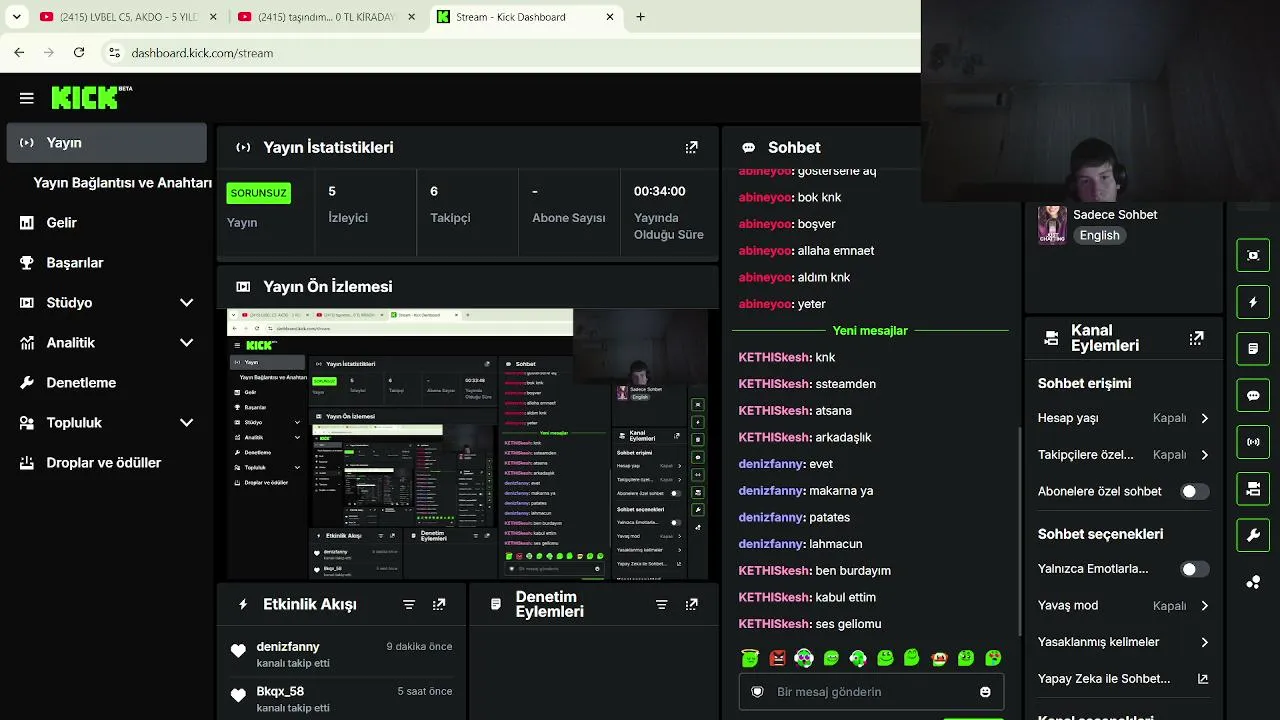Open Denetim Eylemleri filter options
Viewport: 1280px width, 720px height.
coord(661,605)
